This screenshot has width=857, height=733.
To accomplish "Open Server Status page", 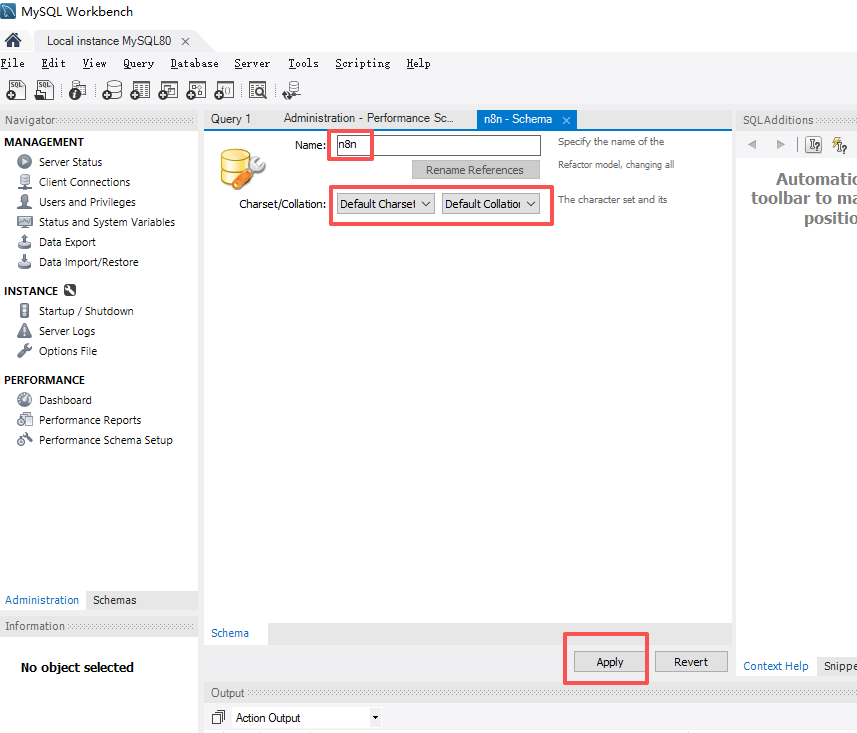I will click(x=71, y=162).
